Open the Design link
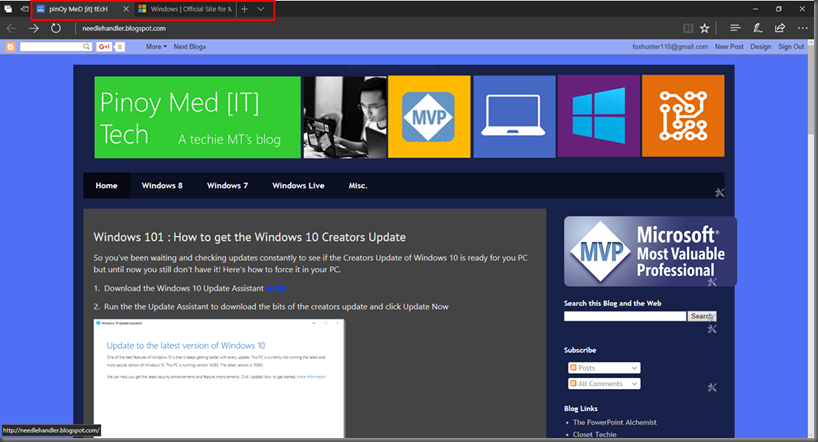818x442 pixels. pyautogui.click(x=760, y=46)
